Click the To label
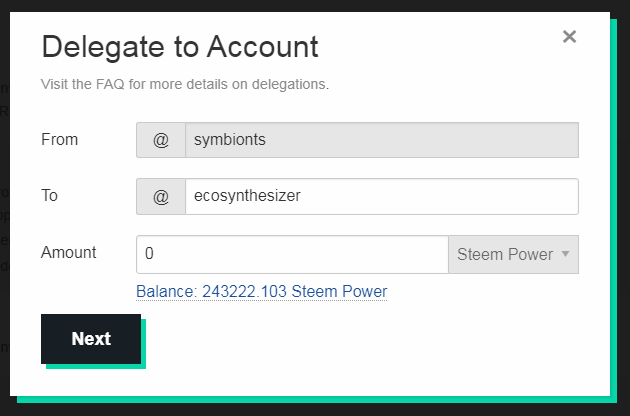Image resolution: width=630 pixels, height=416 pixels. tap(49, 196)
